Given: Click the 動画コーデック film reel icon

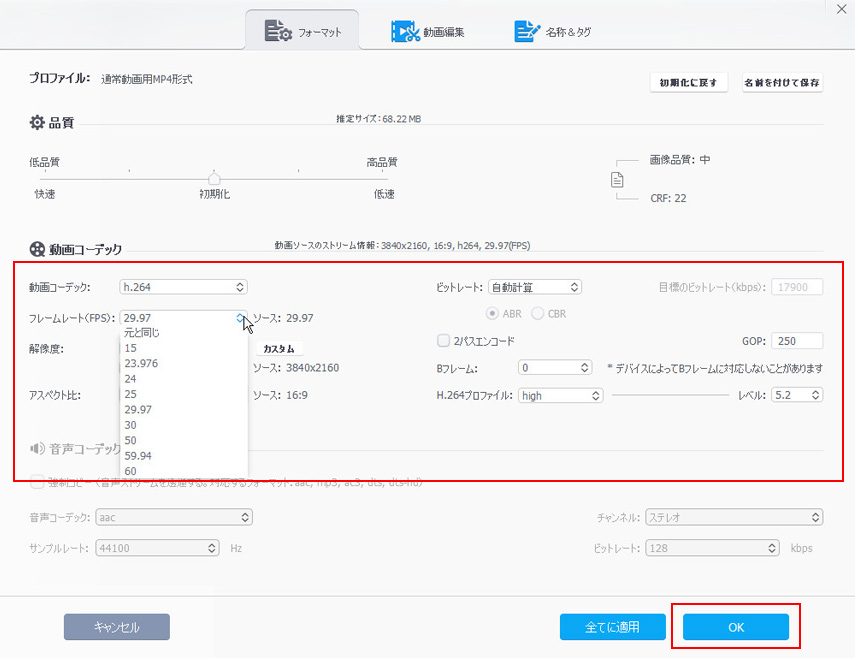Looking at the screenshot, I should pos(37,249).
